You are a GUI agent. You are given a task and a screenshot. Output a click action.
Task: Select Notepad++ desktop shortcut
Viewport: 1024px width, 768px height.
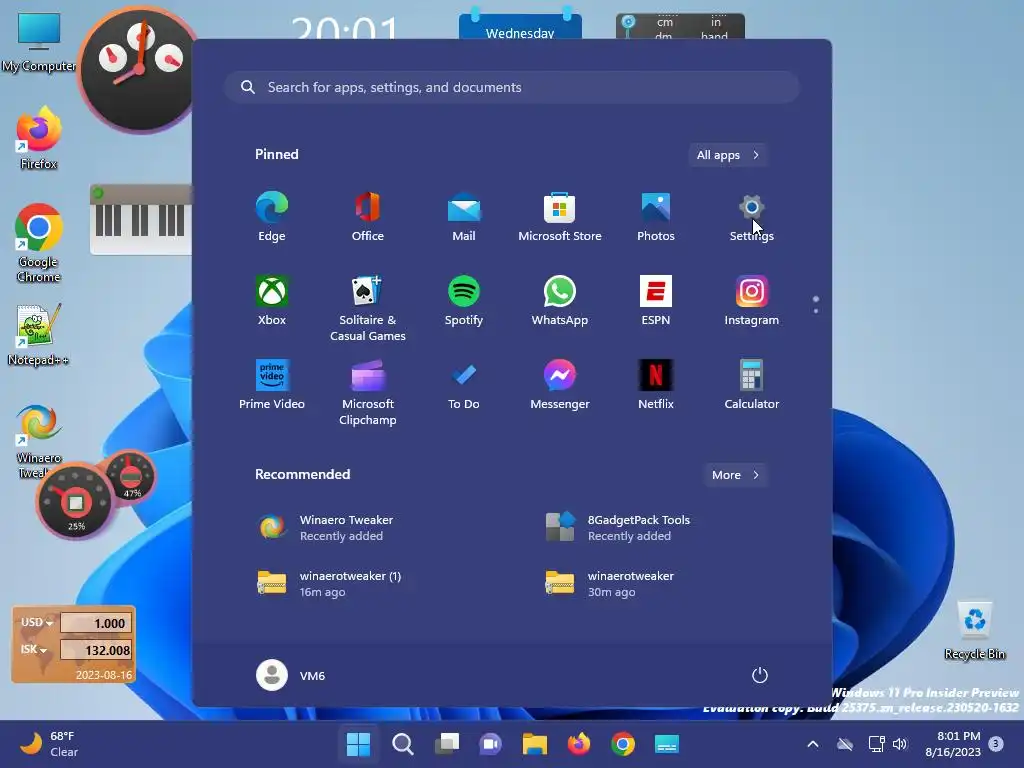pyautogui.click(x=39, y=334)
